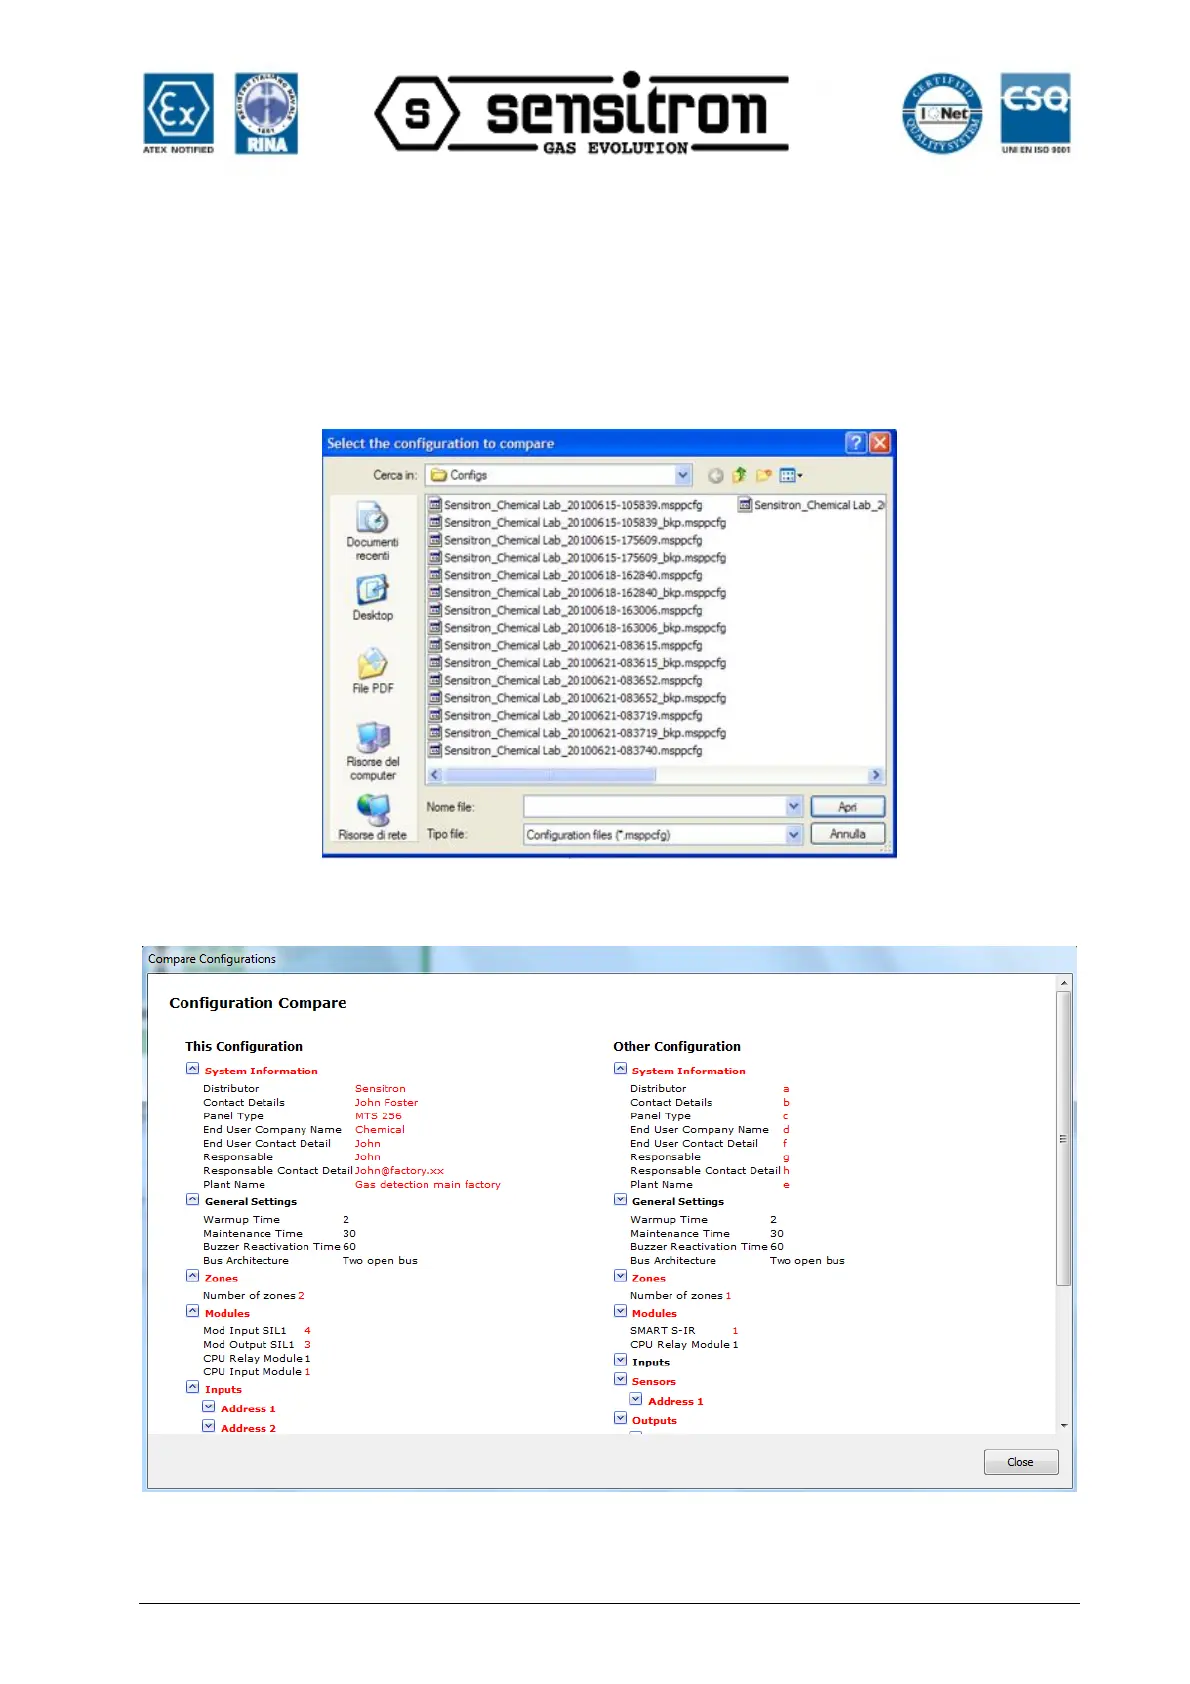Select file Sensitron_Chemical Lab_20100621-083615.msppcfg

coord(566,645)
